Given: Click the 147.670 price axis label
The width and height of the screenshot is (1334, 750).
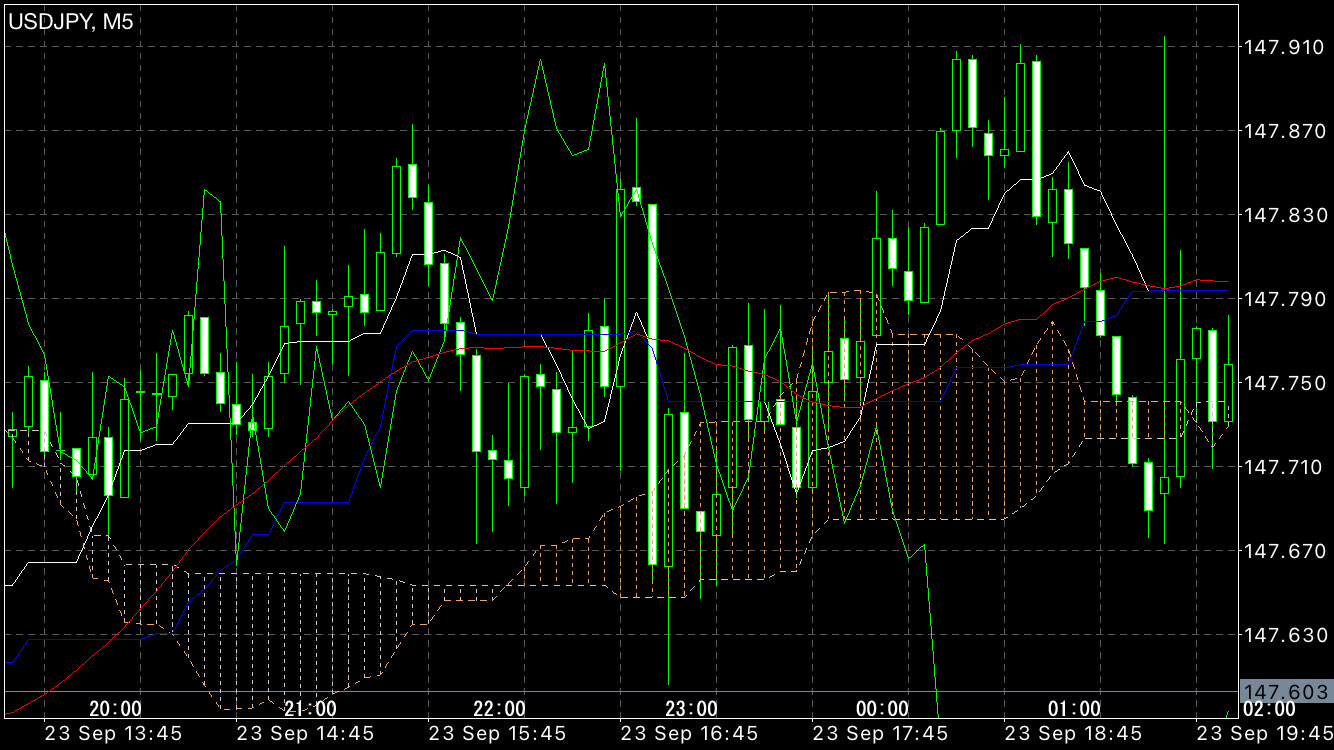Looking at the screenshot, I should click(x=1284, y=551).
